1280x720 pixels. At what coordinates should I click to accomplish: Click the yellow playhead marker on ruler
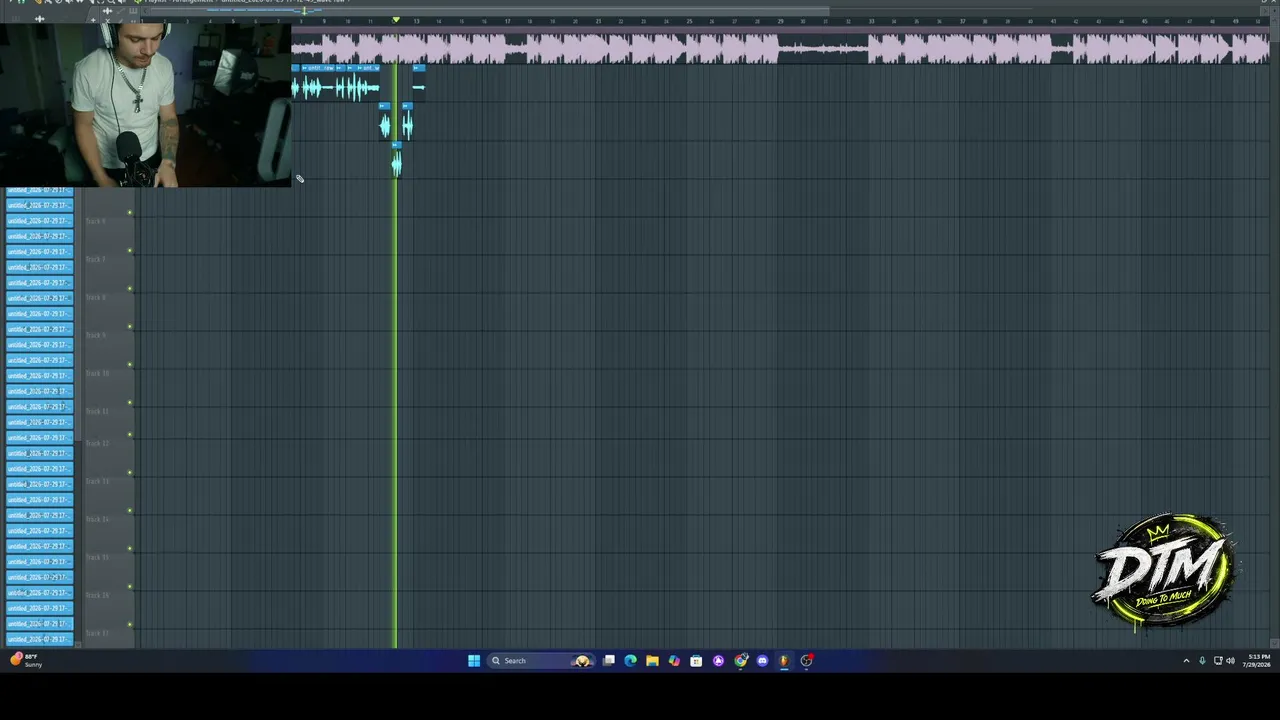point(396,20)
